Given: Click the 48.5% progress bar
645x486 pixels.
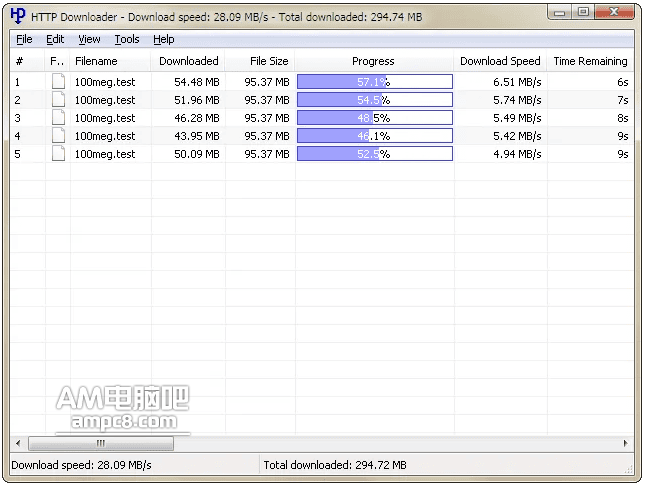Looking at the screenshot, I should click(375, 118).
